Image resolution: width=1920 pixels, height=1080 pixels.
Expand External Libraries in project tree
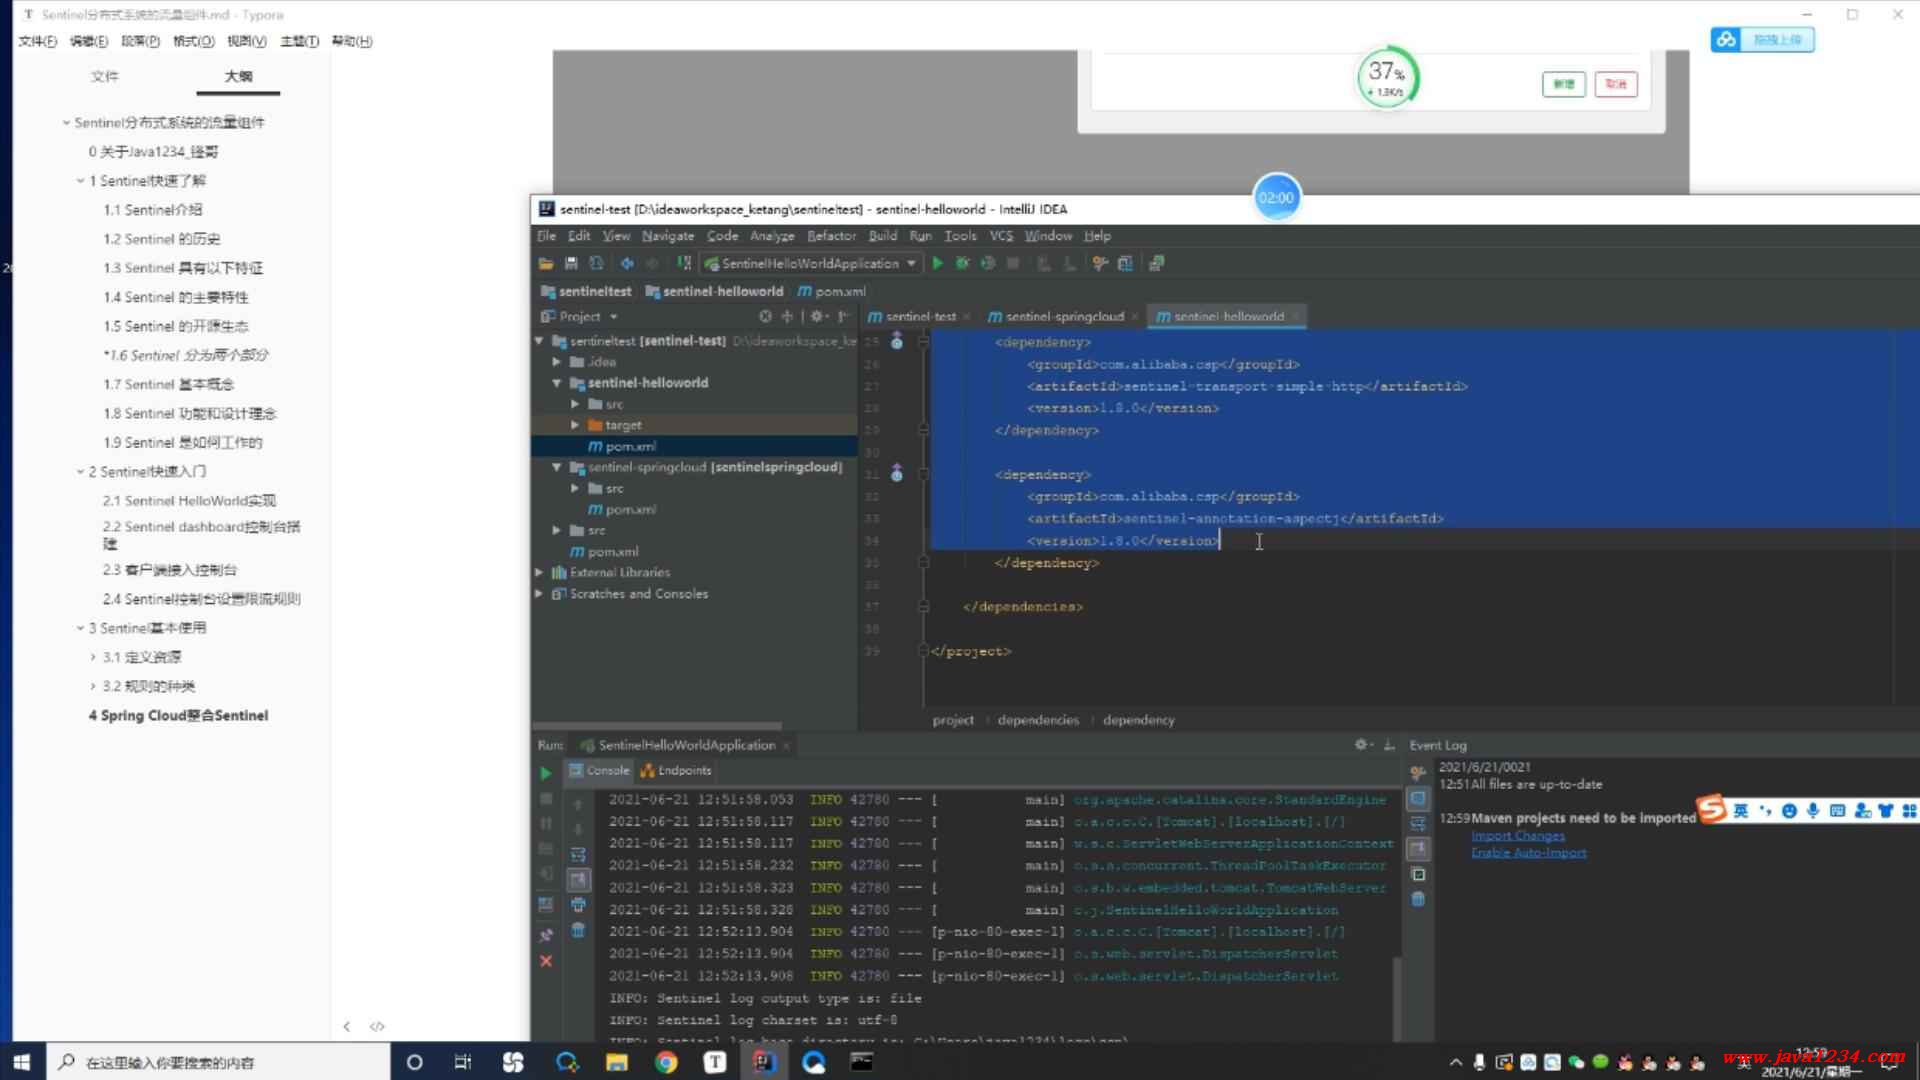point(540,573)
